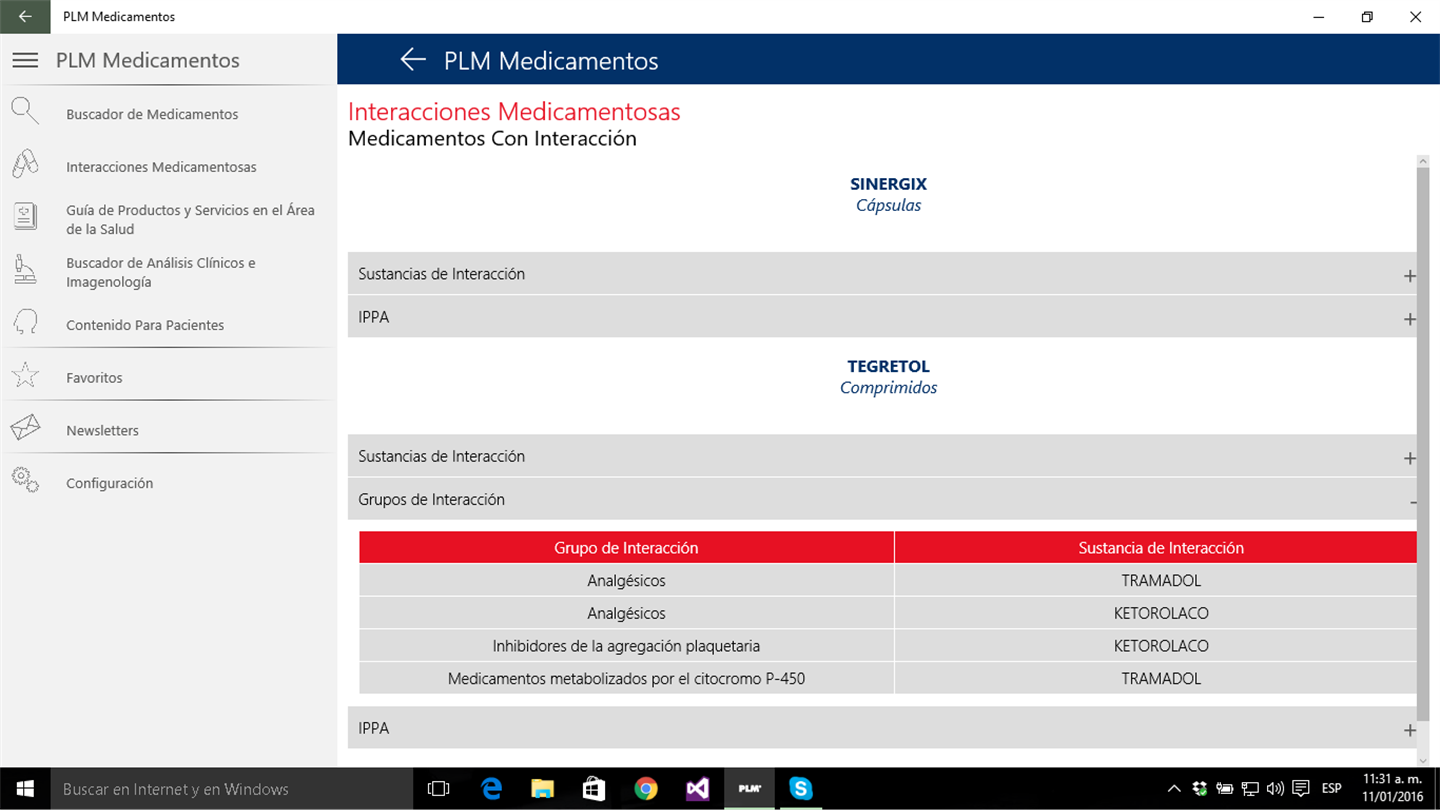
Task: Click the microscope icon for Análisis Clínicos
Action: pos(25,271)
